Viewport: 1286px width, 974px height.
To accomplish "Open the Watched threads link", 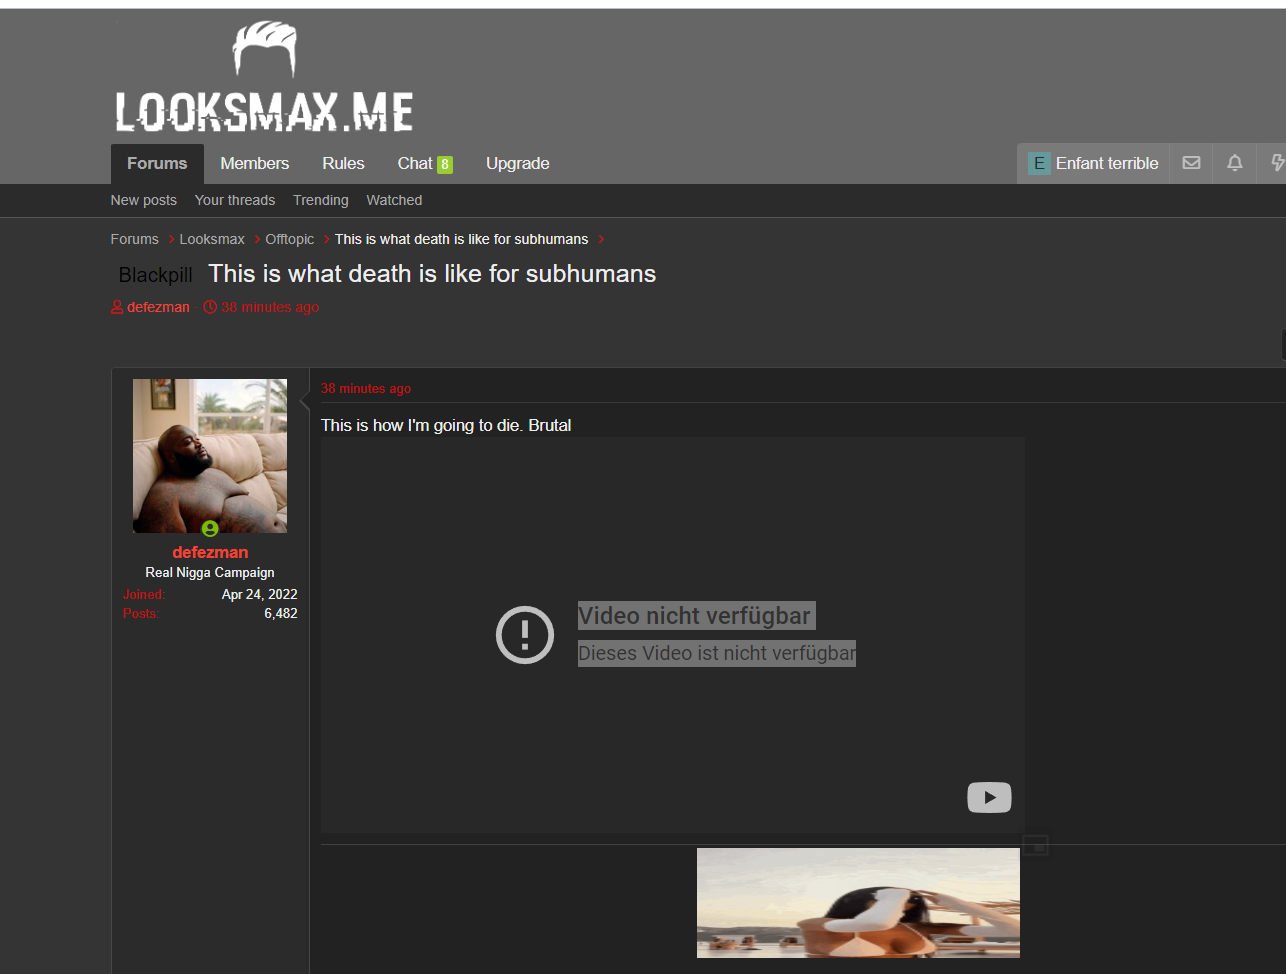I will (x=394, y=200).
